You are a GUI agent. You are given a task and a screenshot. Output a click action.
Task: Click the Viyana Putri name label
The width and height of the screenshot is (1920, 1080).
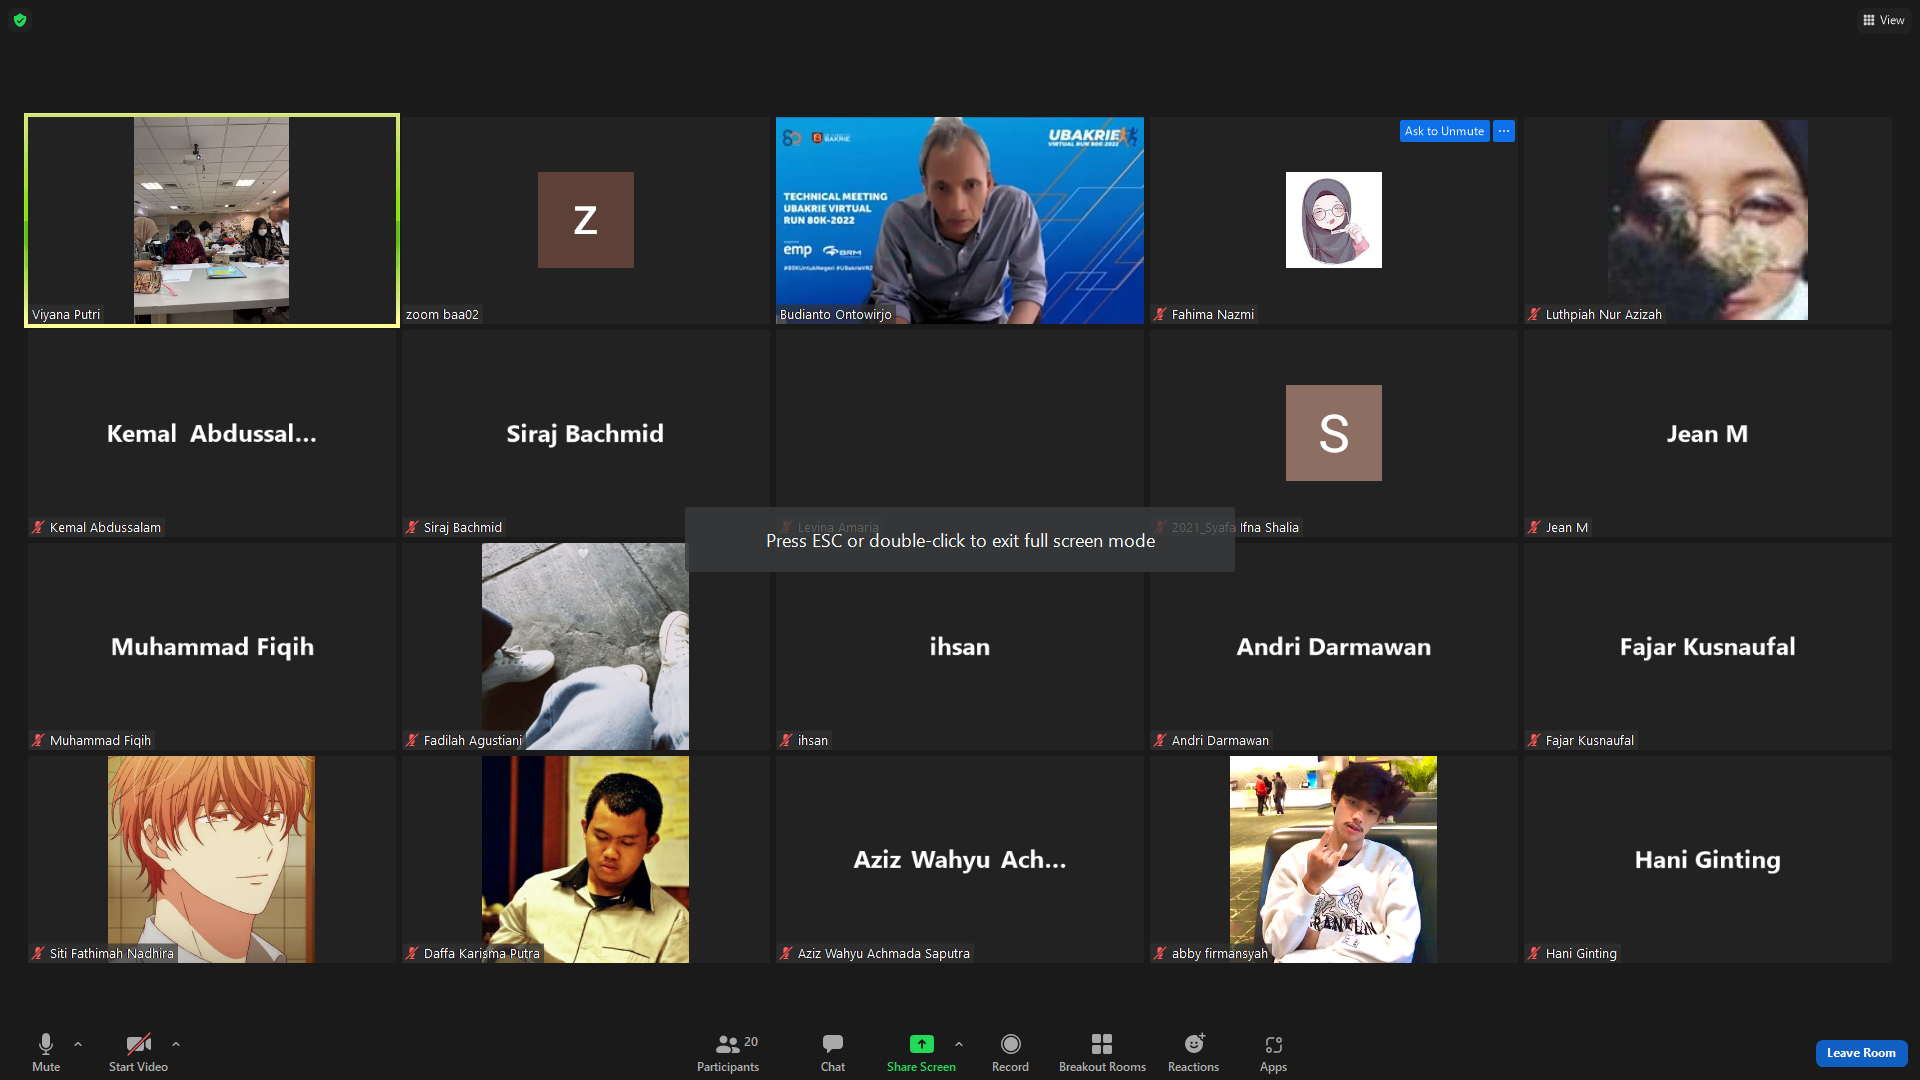(66, 314)
